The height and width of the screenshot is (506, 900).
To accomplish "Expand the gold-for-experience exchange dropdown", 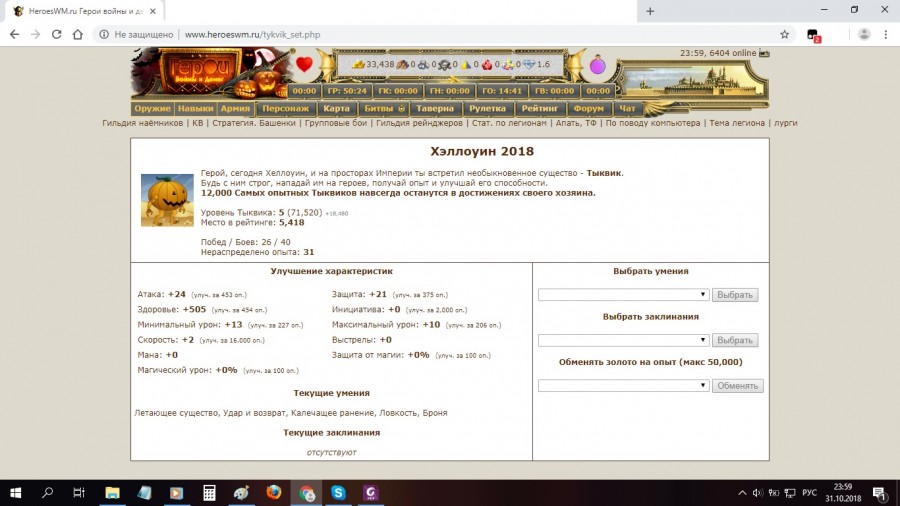I will pos(623,386).
